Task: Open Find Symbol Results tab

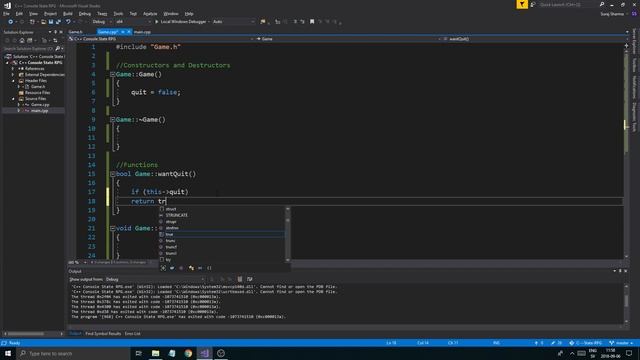Action: (103, 334)
